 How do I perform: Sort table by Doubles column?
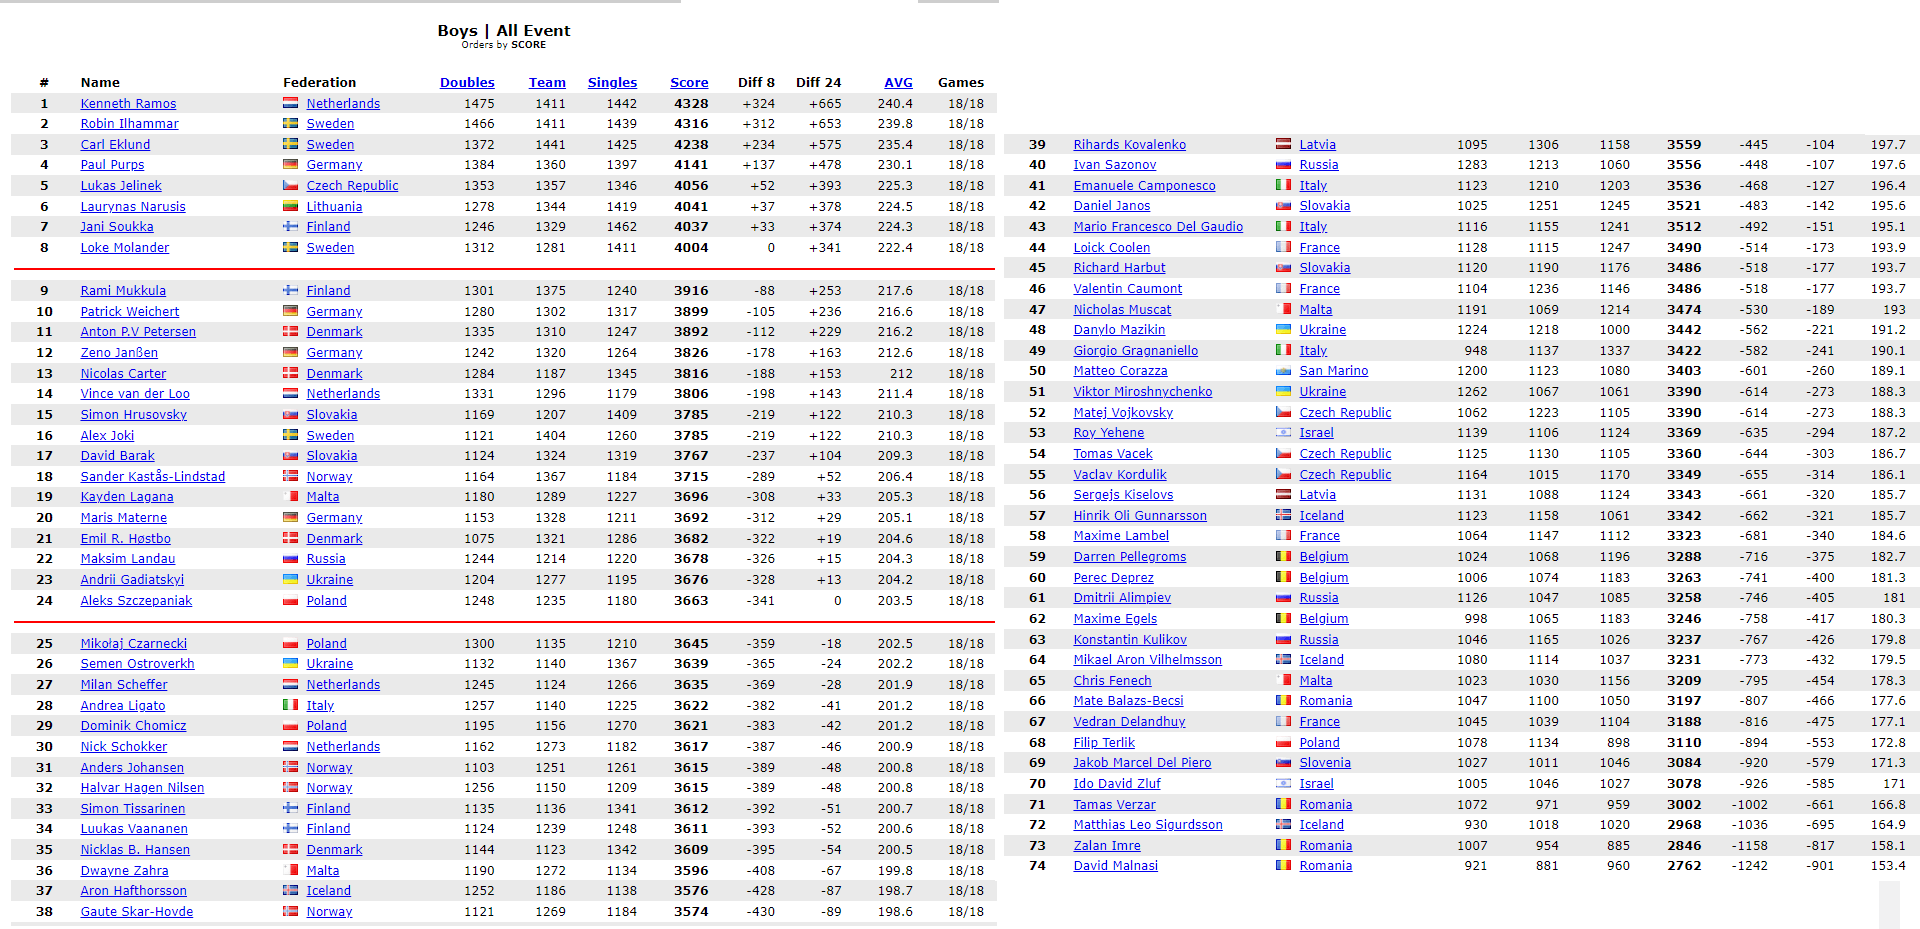tap(467, 83)
